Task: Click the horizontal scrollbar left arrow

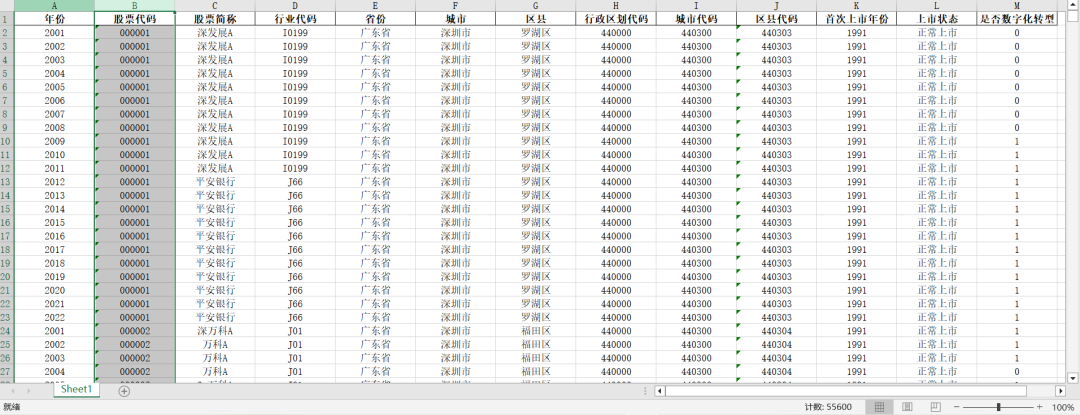Action: (x=660, y=391)
